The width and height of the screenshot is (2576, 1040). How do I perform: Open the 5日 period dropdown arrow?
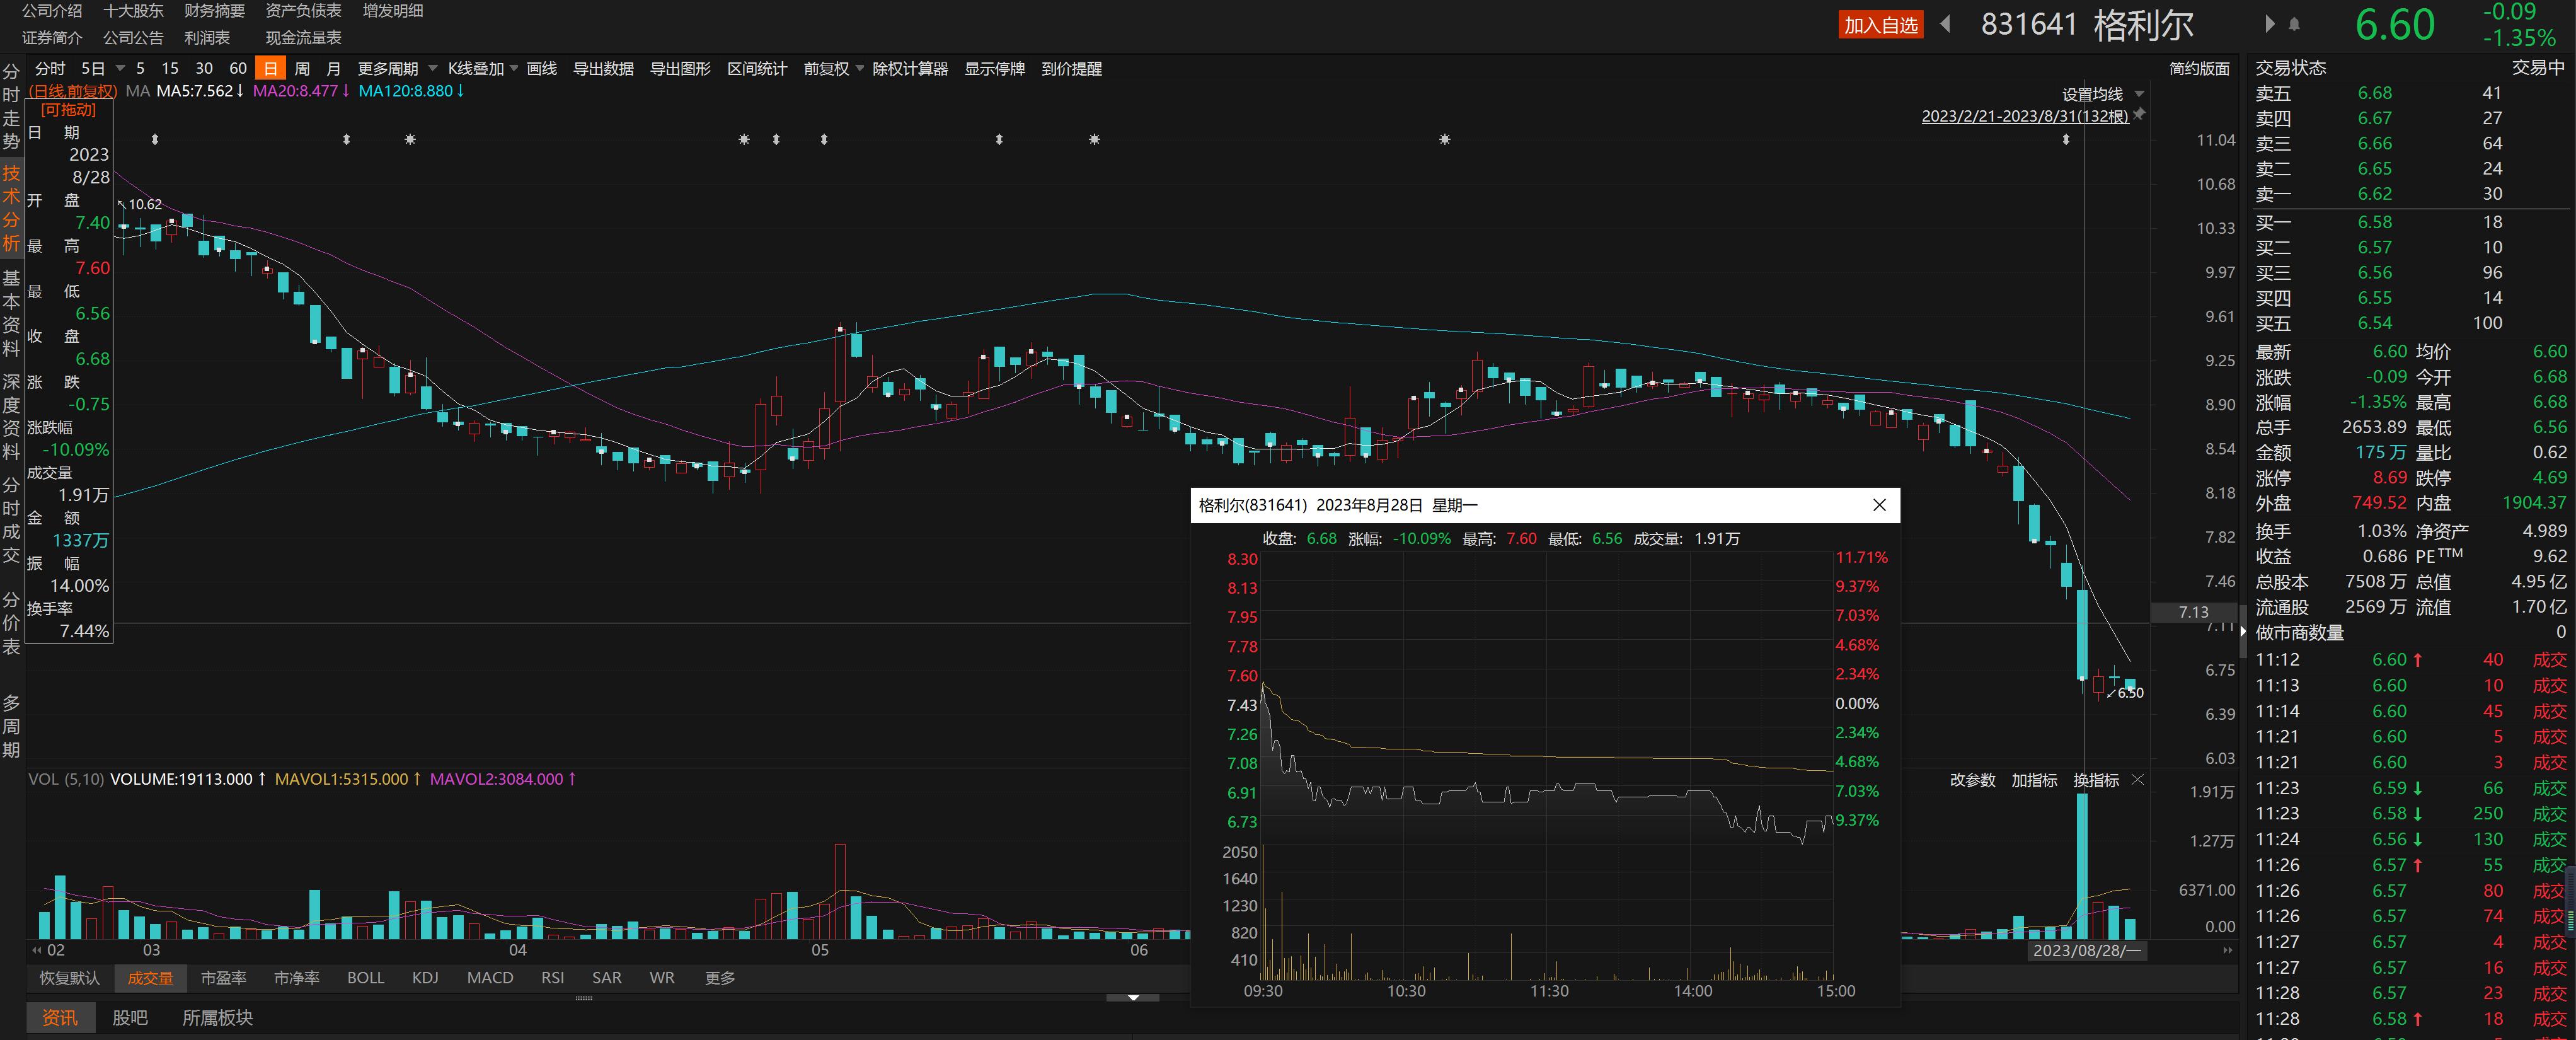pyautogui.click(x=120, y=68)
